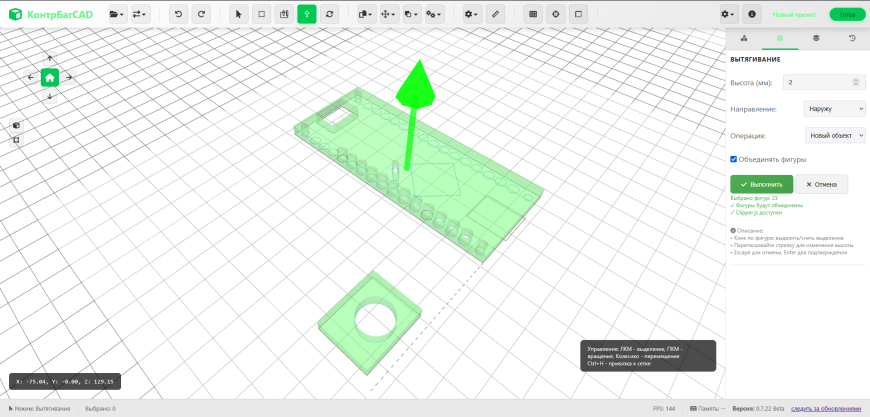This screenshot has width=870, height=417.
Task: Open the import/export arrows menu
Action: coord(140,14)
